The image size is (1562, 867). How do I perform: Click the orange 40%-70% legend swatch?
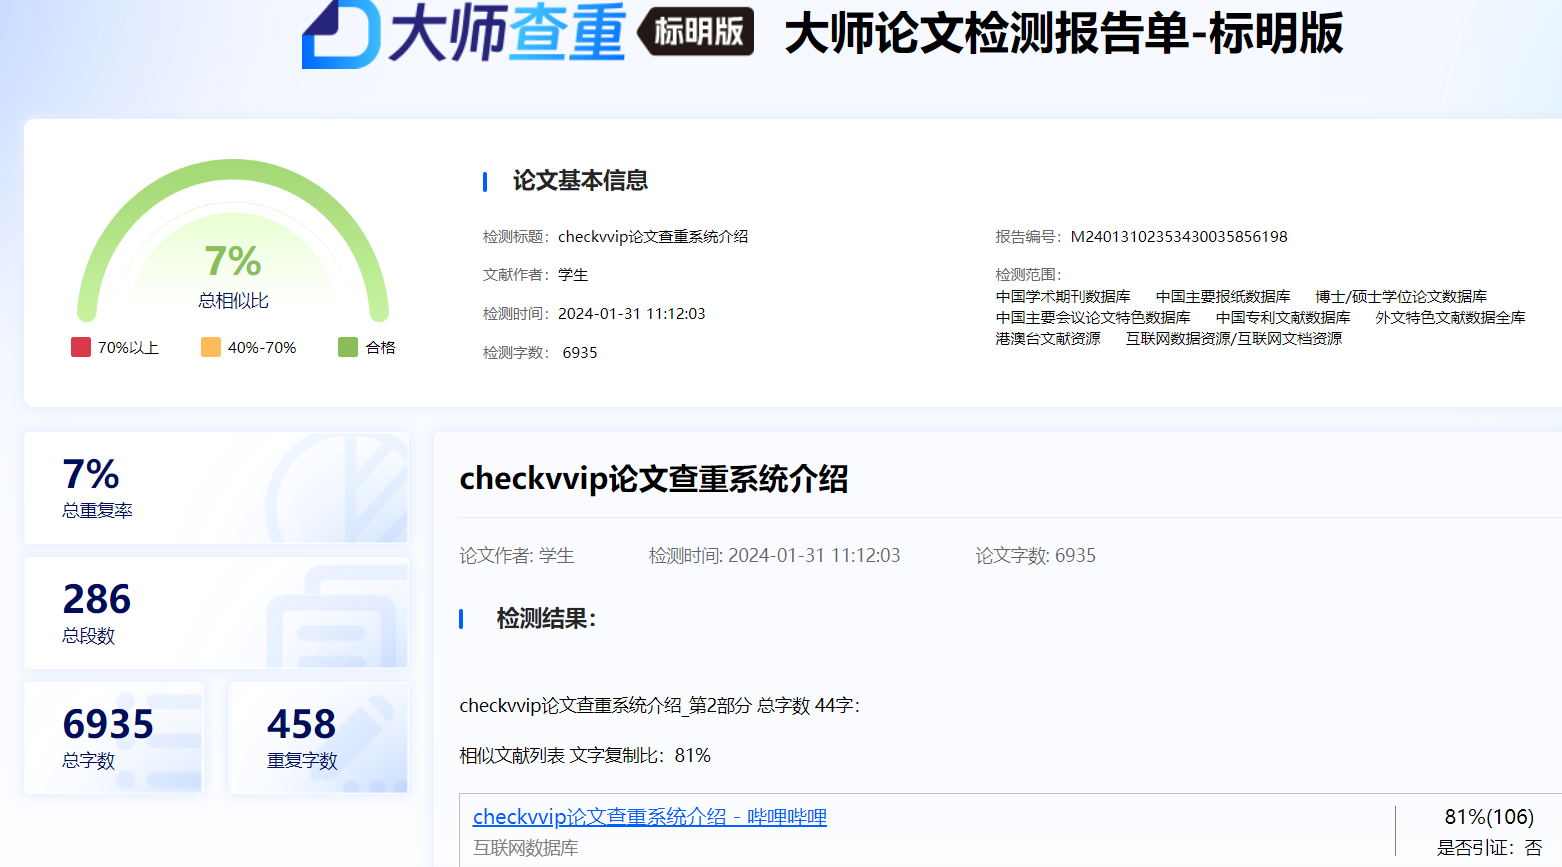(211, 347)
